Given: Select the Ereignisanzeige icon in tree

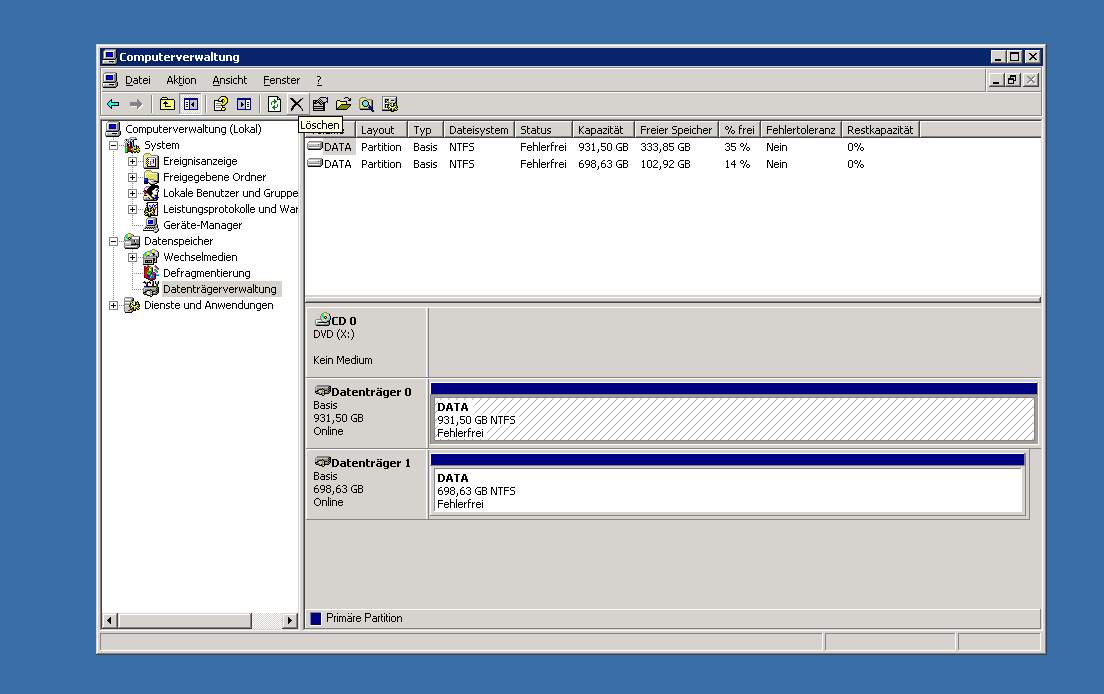Looking at the screenshot, I should point(151,161).
